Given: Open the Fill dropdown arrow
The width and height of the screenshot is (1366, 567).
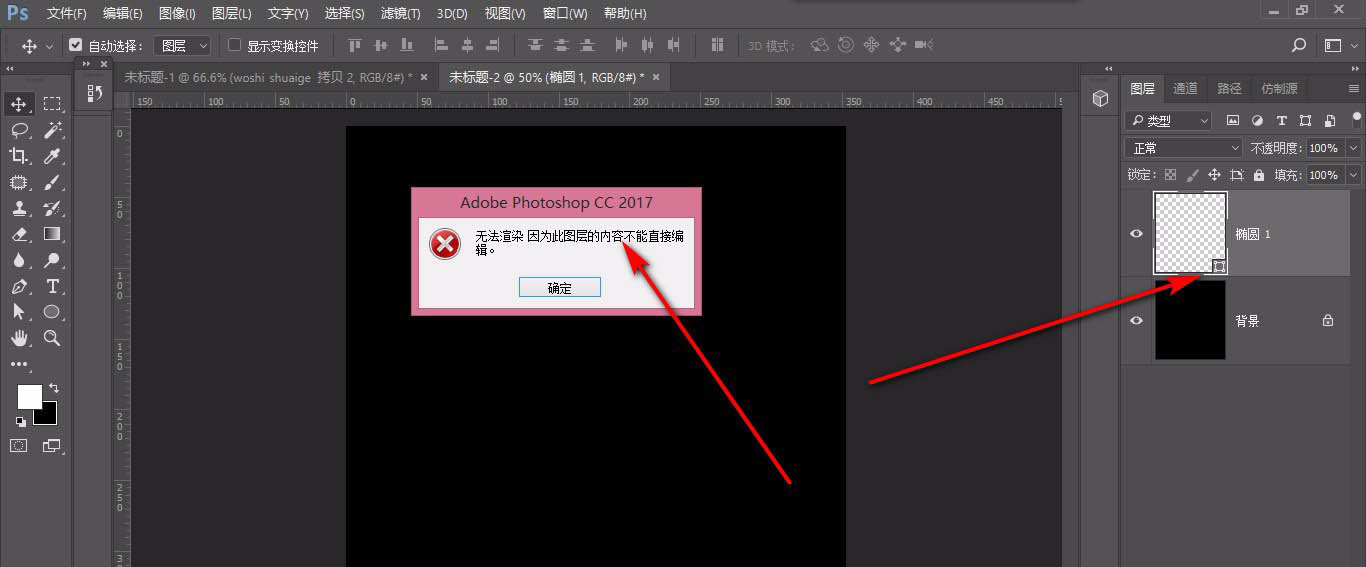Looking at the screenshot, I should (1353, 174).
